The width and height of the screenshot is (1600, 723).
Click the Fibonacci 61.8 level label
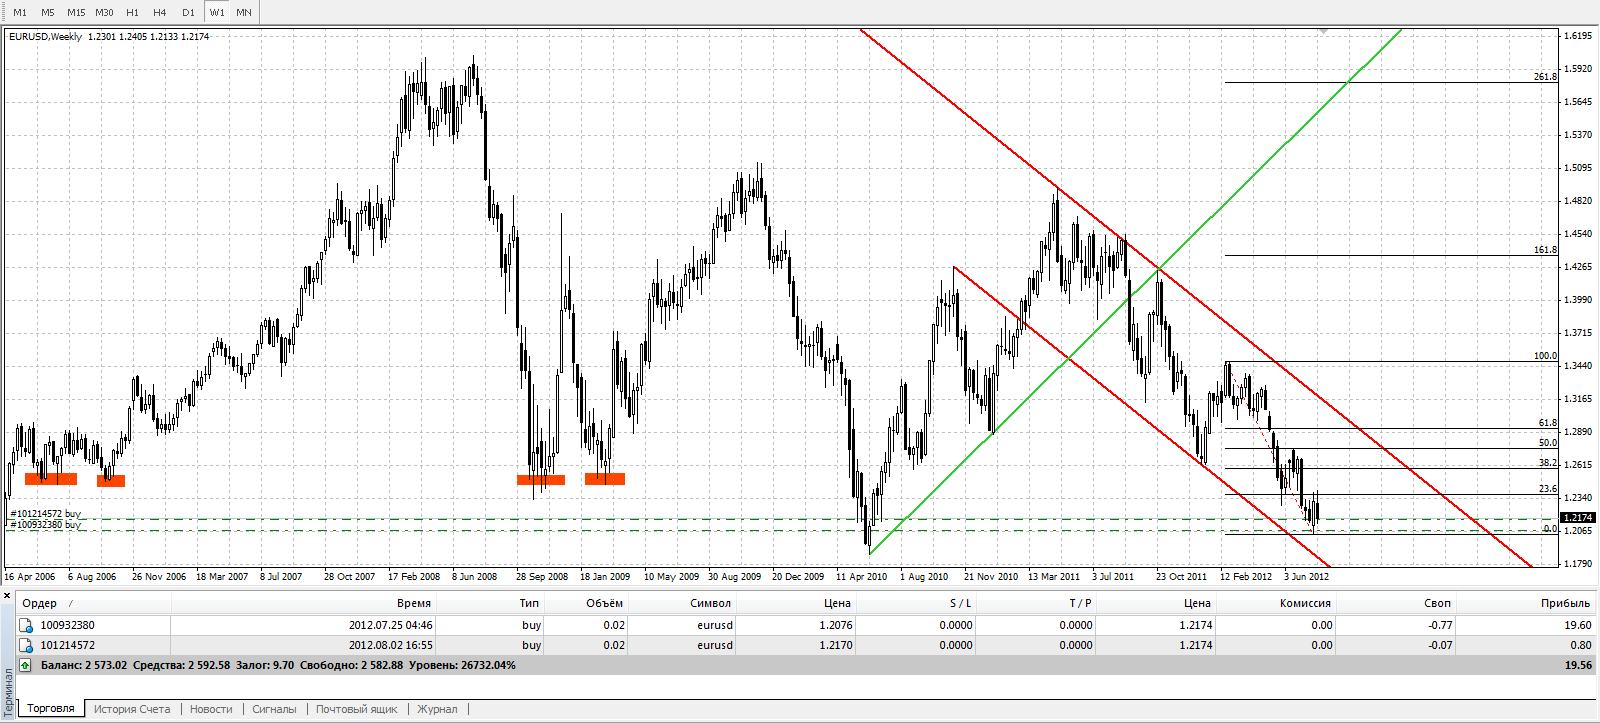[x=1548, y=423]
